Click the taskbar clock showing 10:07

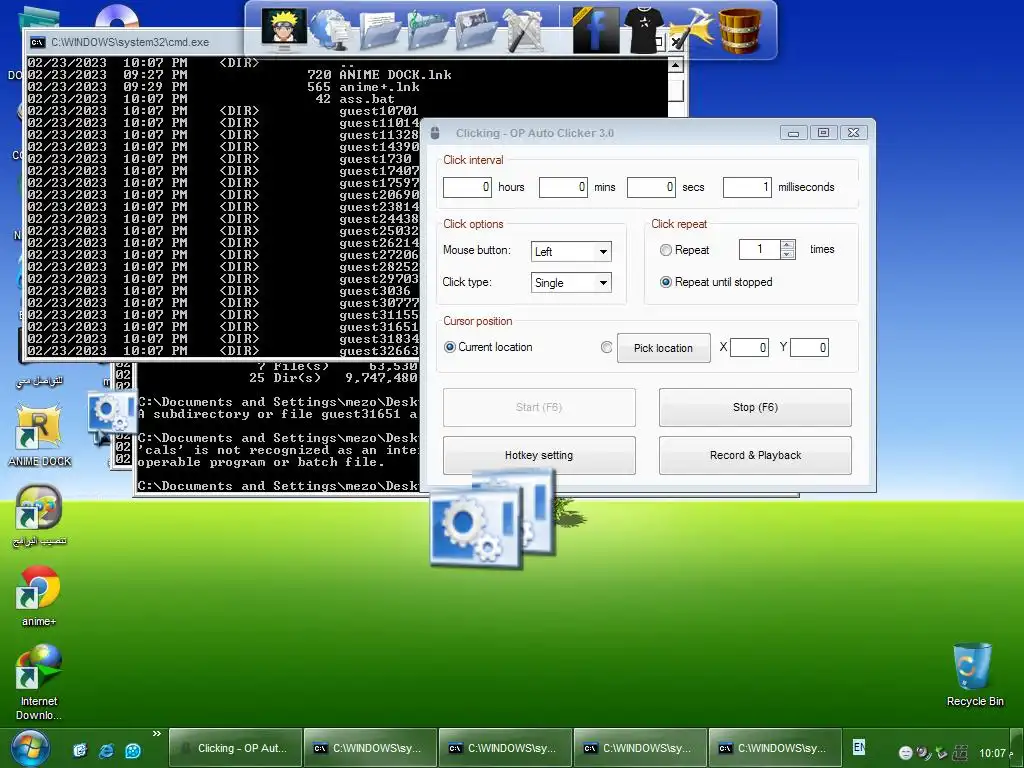pyautogui.click(x=993, y=753)
